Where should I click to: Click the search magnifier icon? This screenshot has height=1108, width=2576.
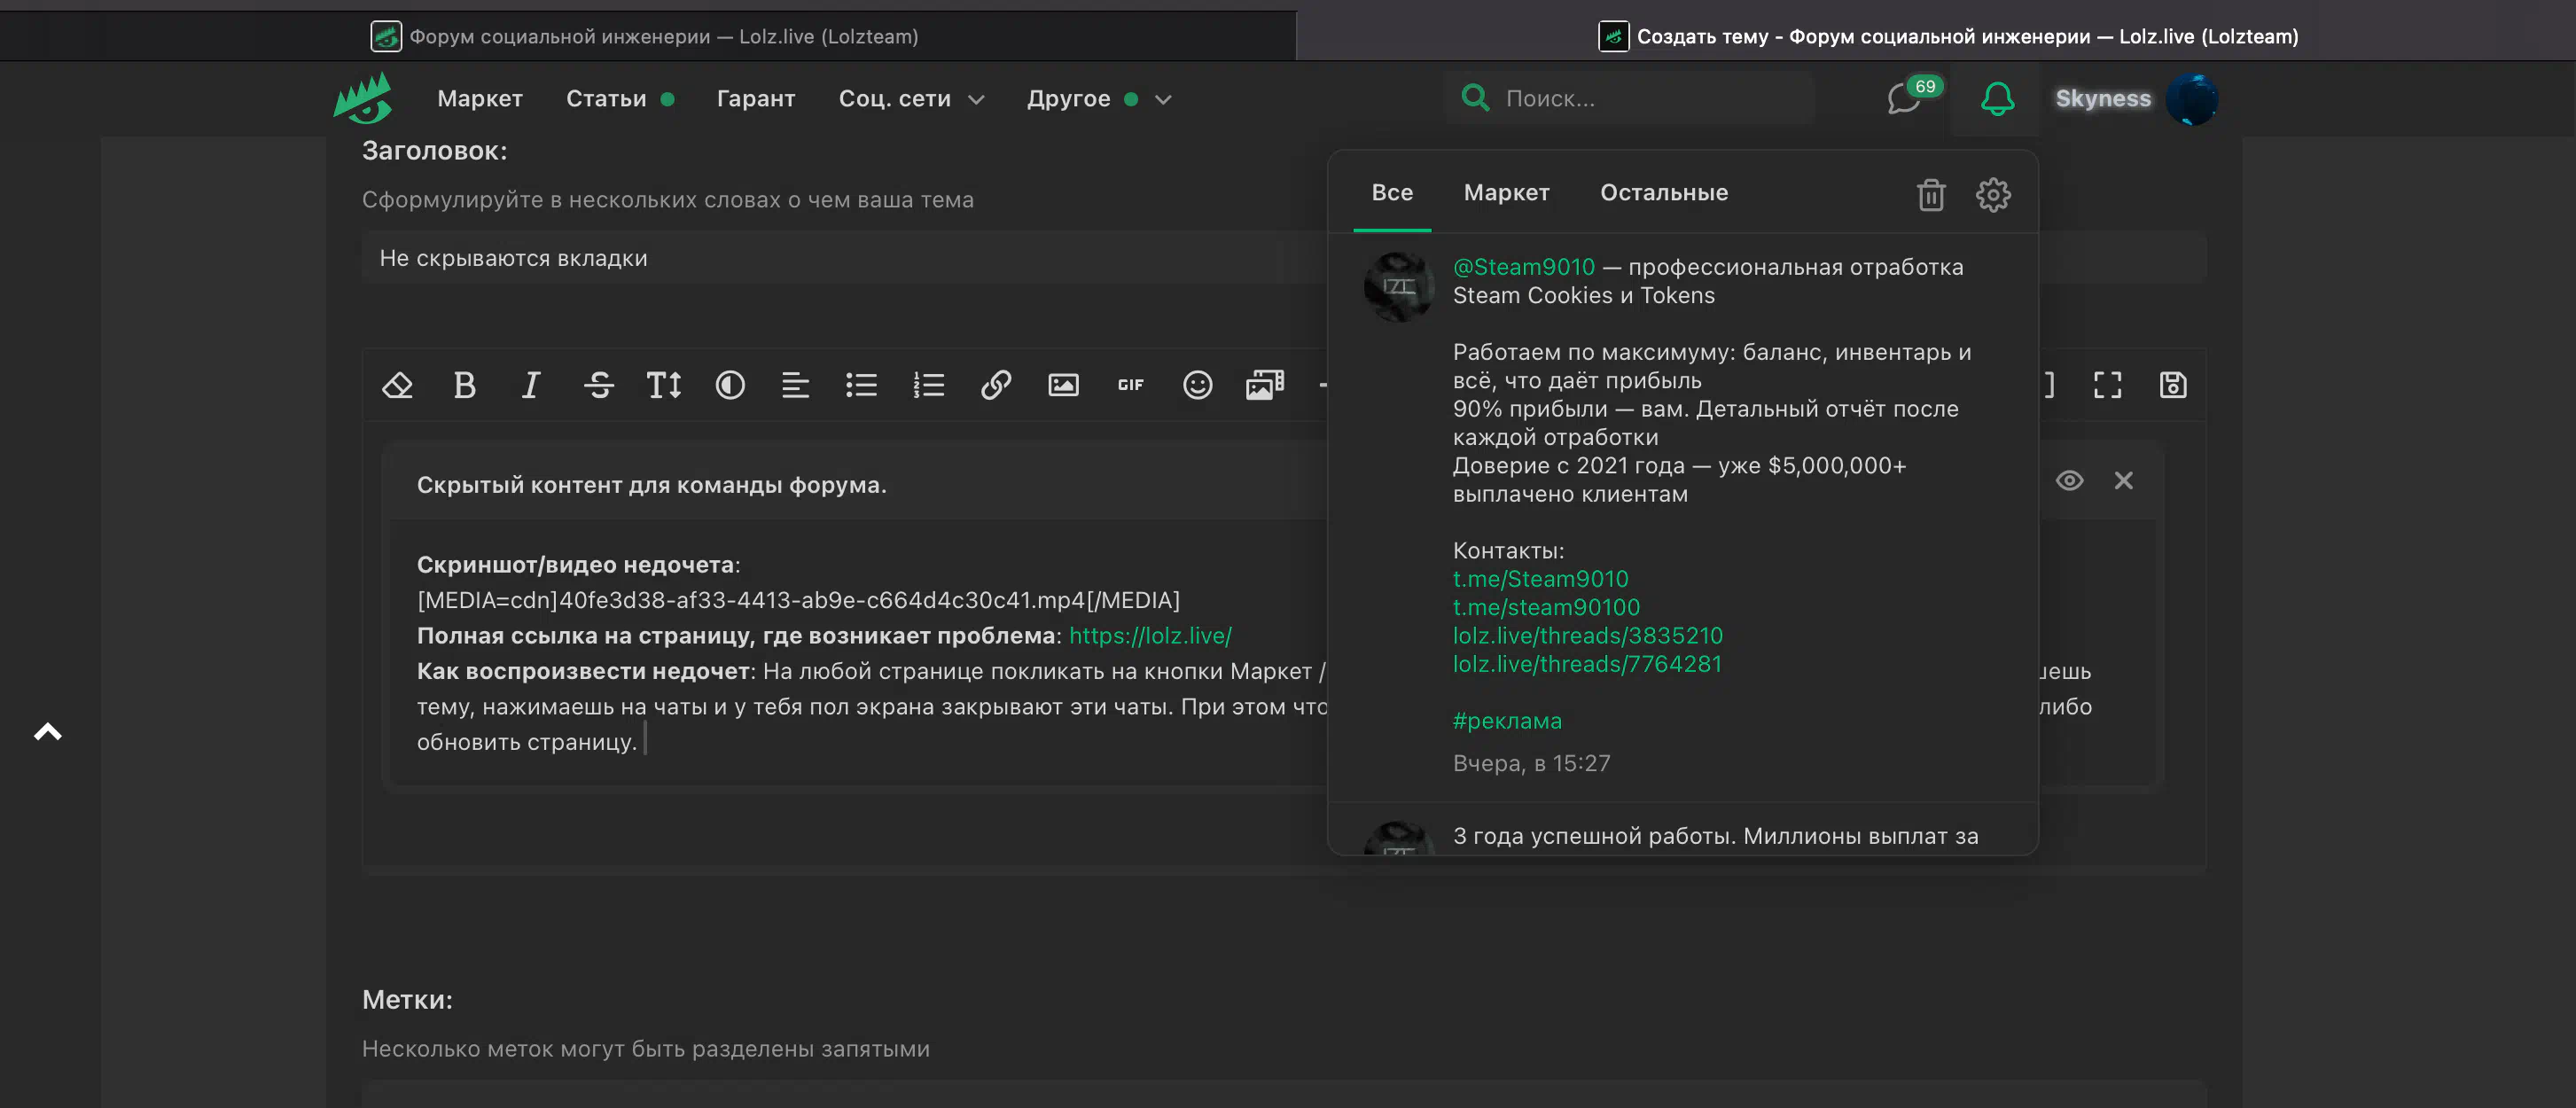pyautogui.click(x=1475, y=97)
